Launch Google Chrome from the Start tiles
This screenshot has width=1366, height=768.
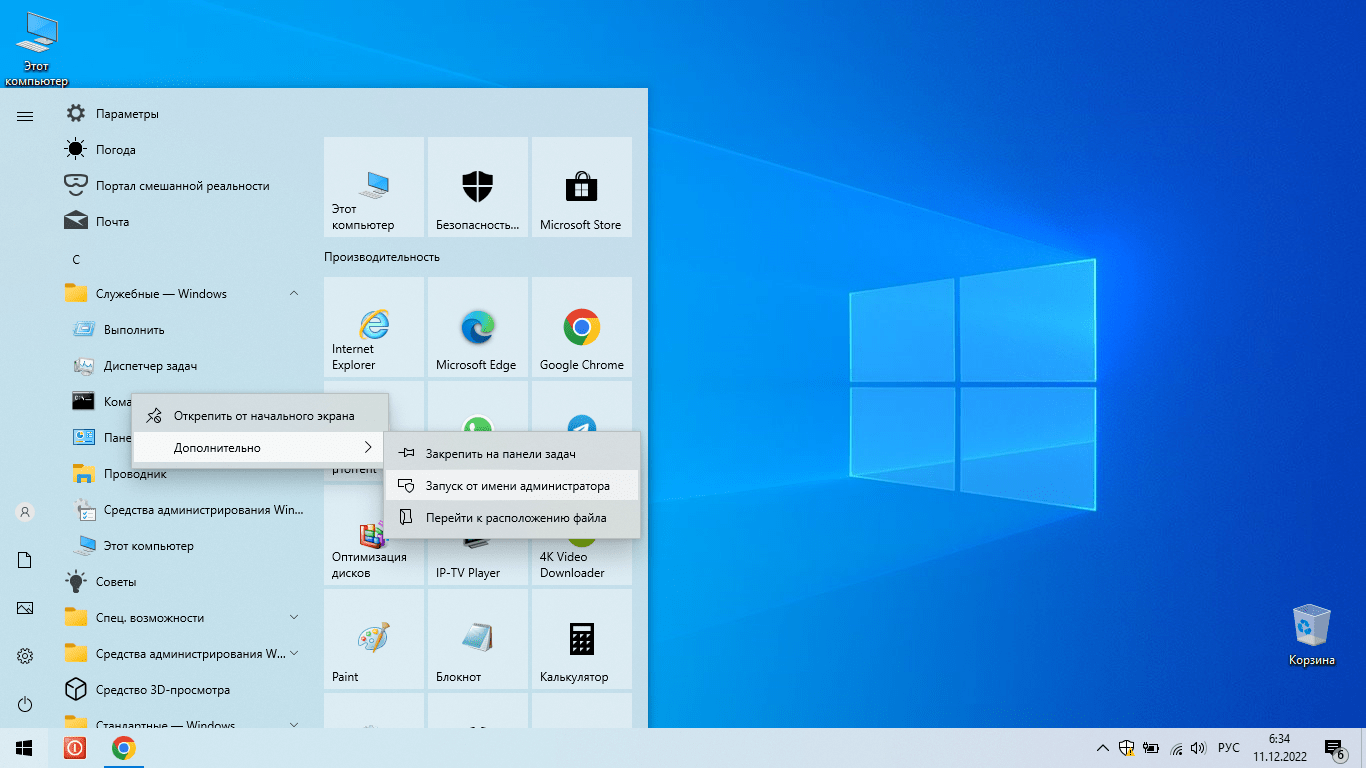pyautogui.click(x=581, y=327)
